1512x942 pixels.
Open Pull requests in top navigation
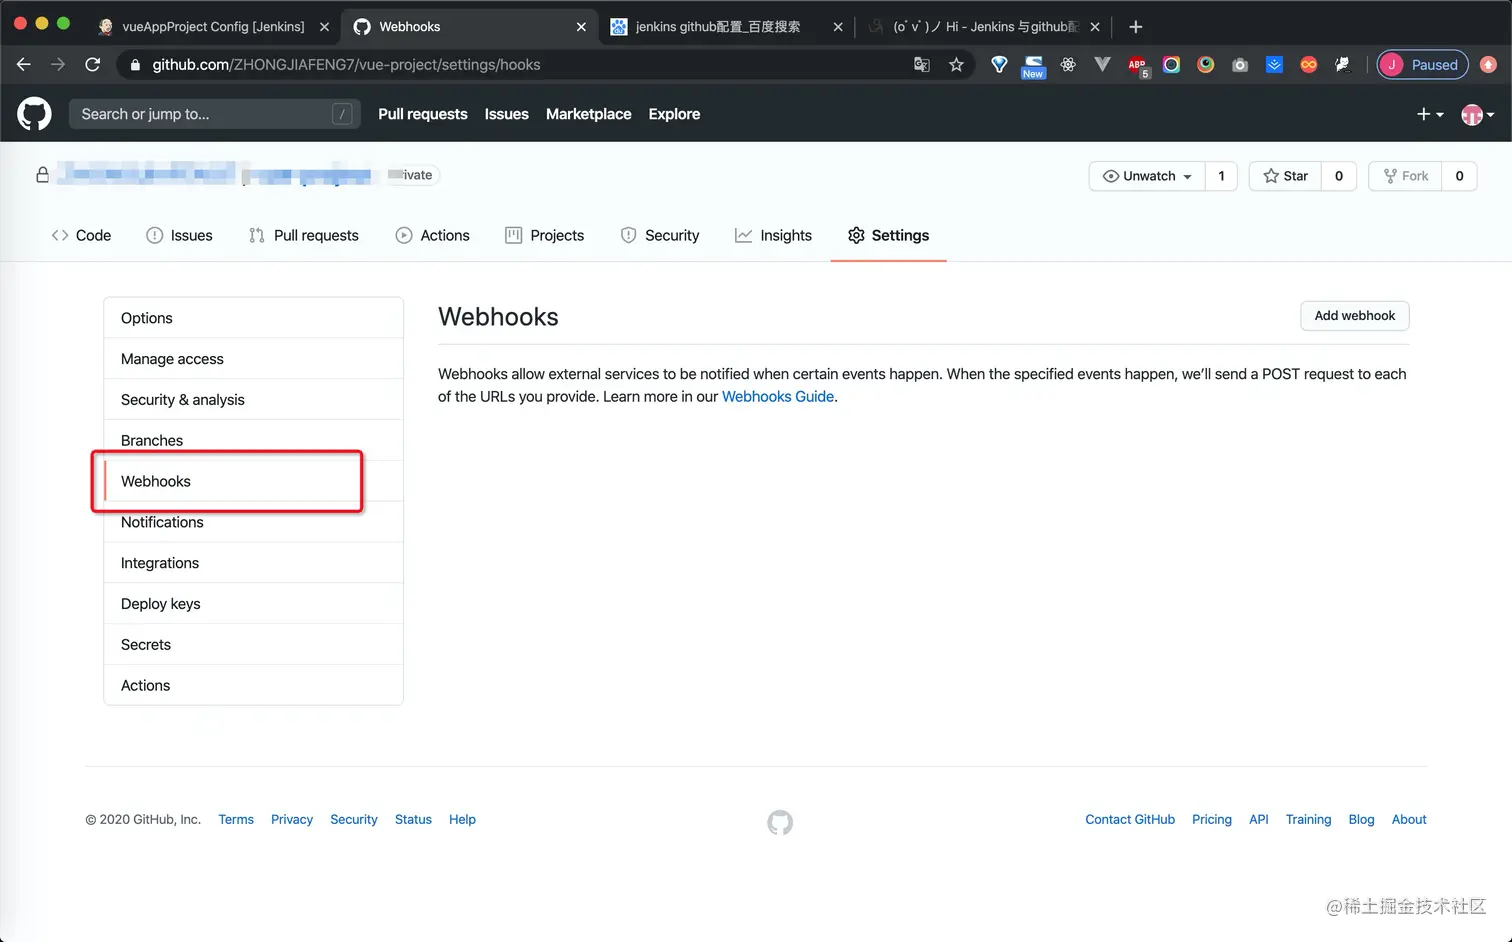[423, 114]
